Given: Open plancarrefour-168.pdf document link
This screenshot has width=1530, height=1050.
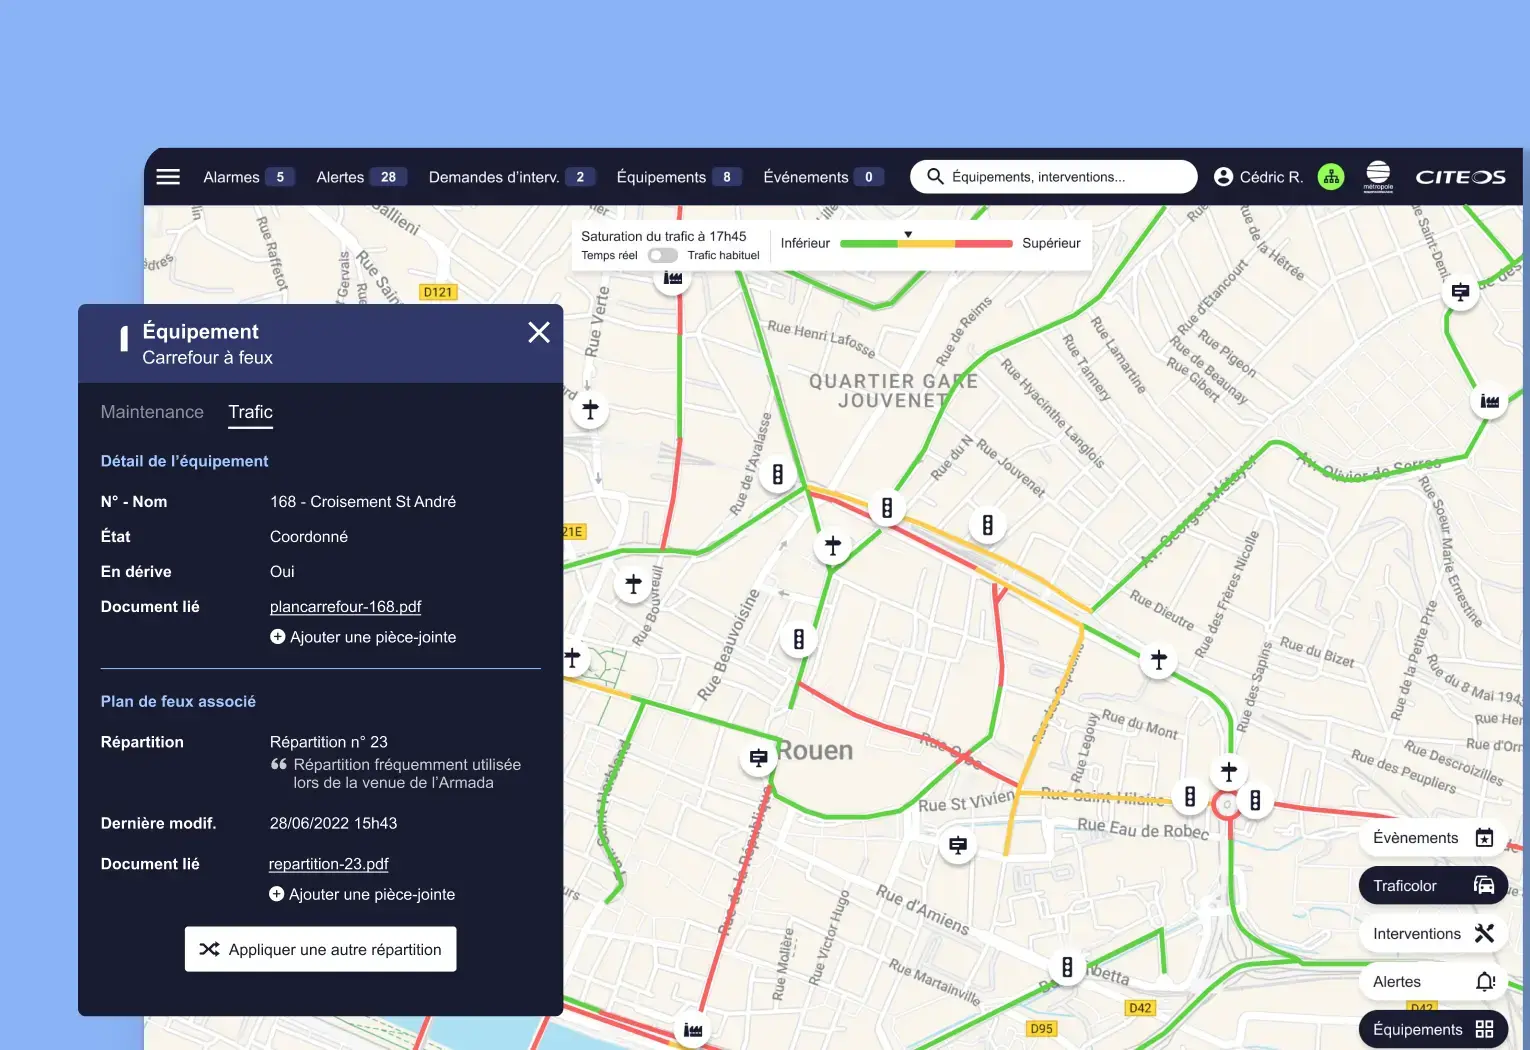Looking at the screenshot, I should 345,607.
